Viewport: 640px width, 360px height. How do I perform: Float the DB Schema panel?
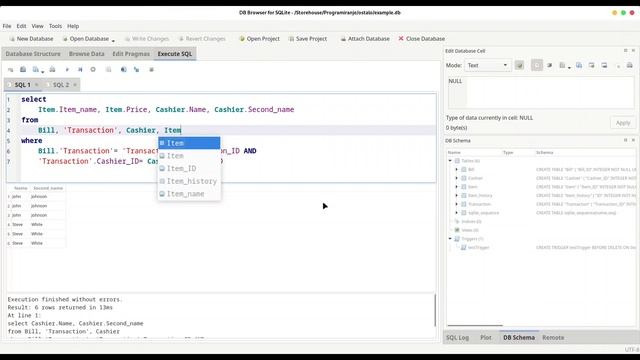pos(625,140)
